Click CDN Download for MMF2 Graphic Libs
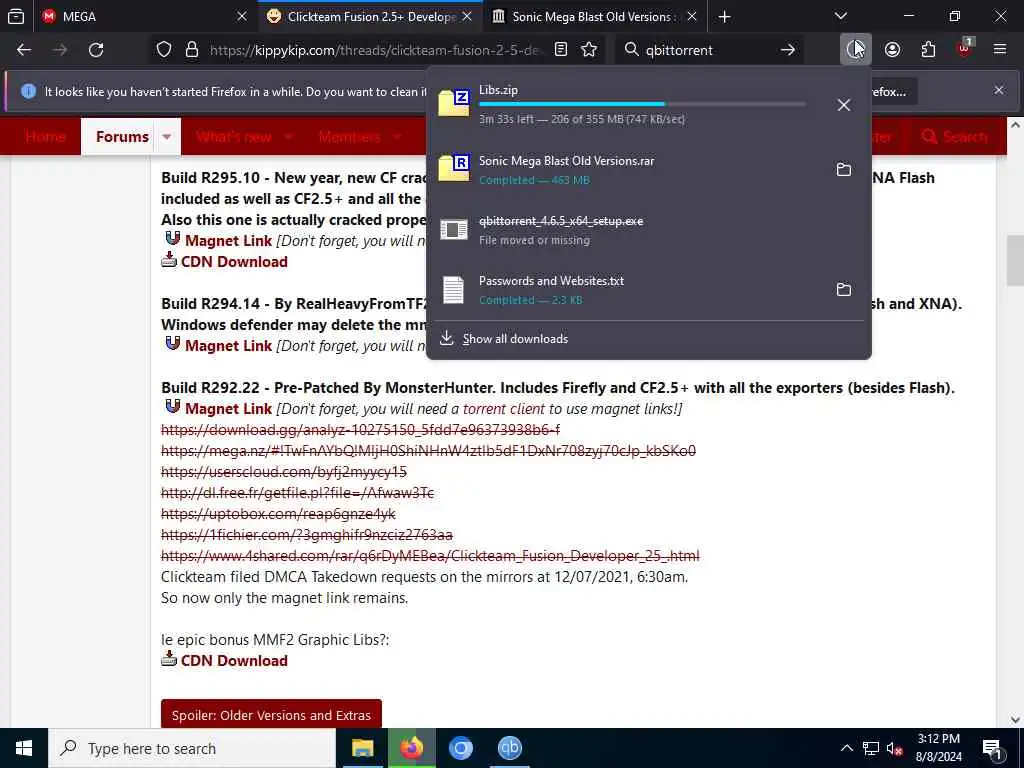This screenshot has height=768, width=1024. tap(234, 660)
